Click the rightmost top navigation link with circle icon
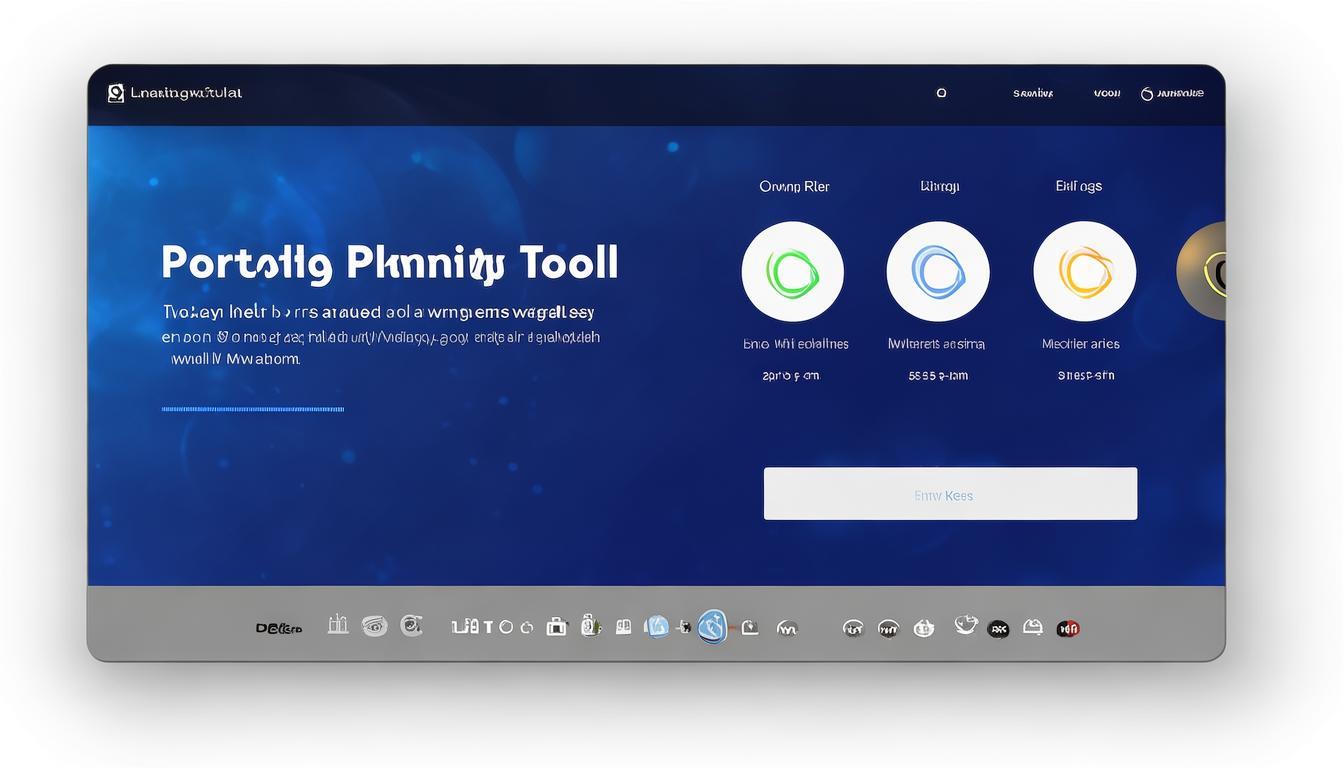The height and width of the screenshot is (768, 1344). point(1173,93)
